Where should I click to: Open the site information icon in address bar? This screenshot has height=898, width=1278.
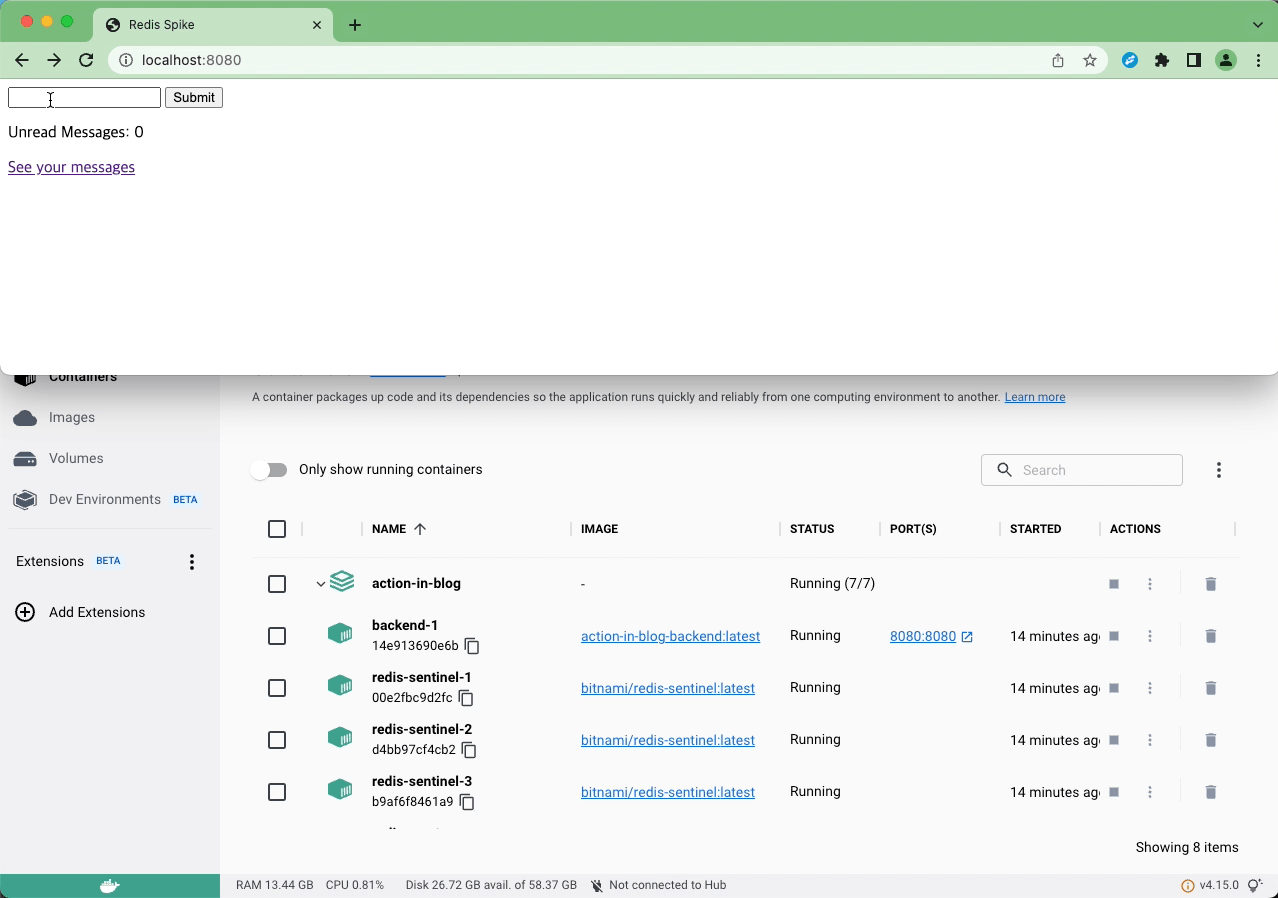(126, 60)
